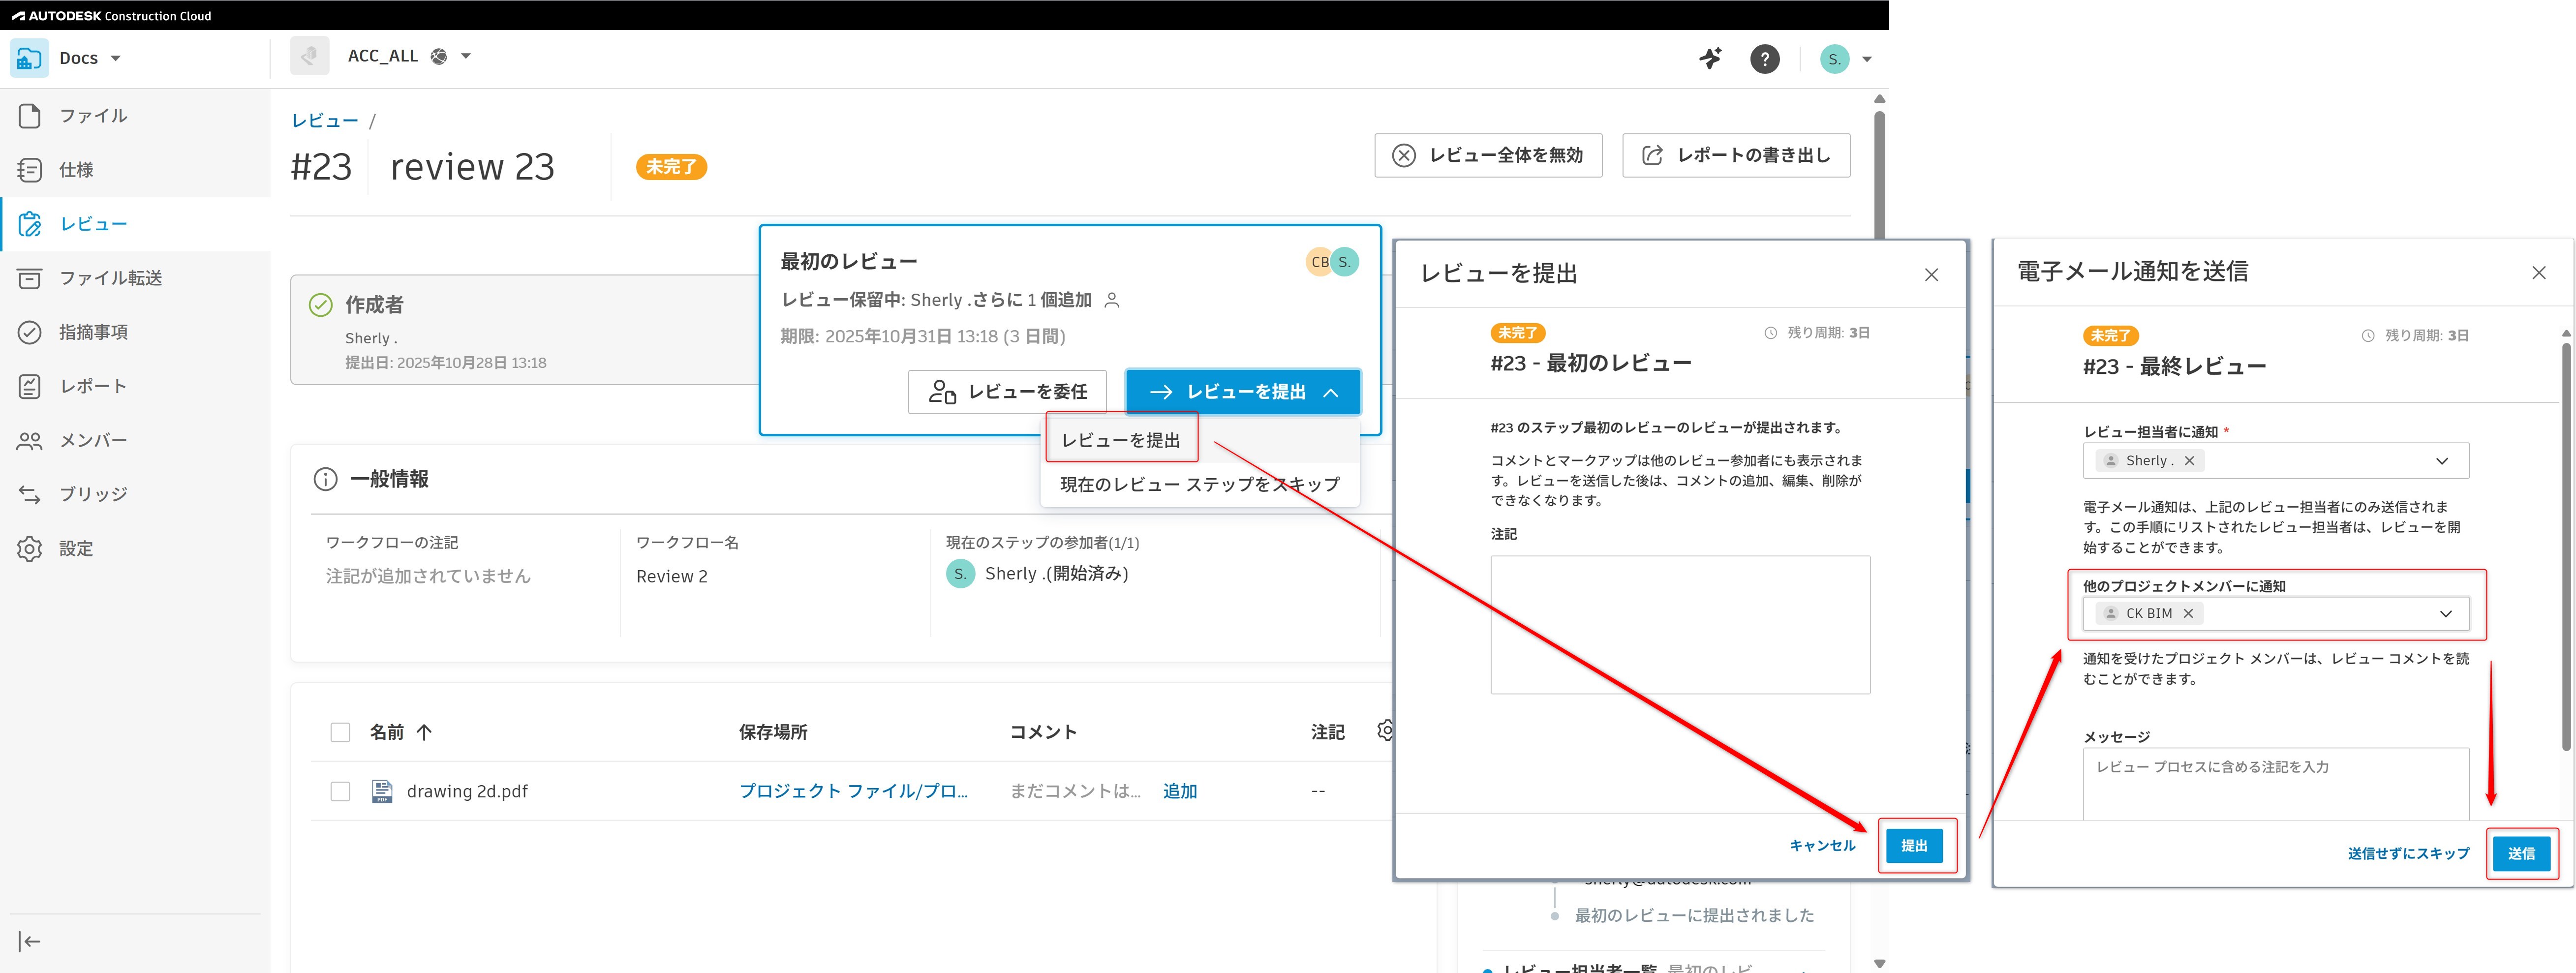Click the レビューを委任 button
The image size is (2576, 973).
1007,391
